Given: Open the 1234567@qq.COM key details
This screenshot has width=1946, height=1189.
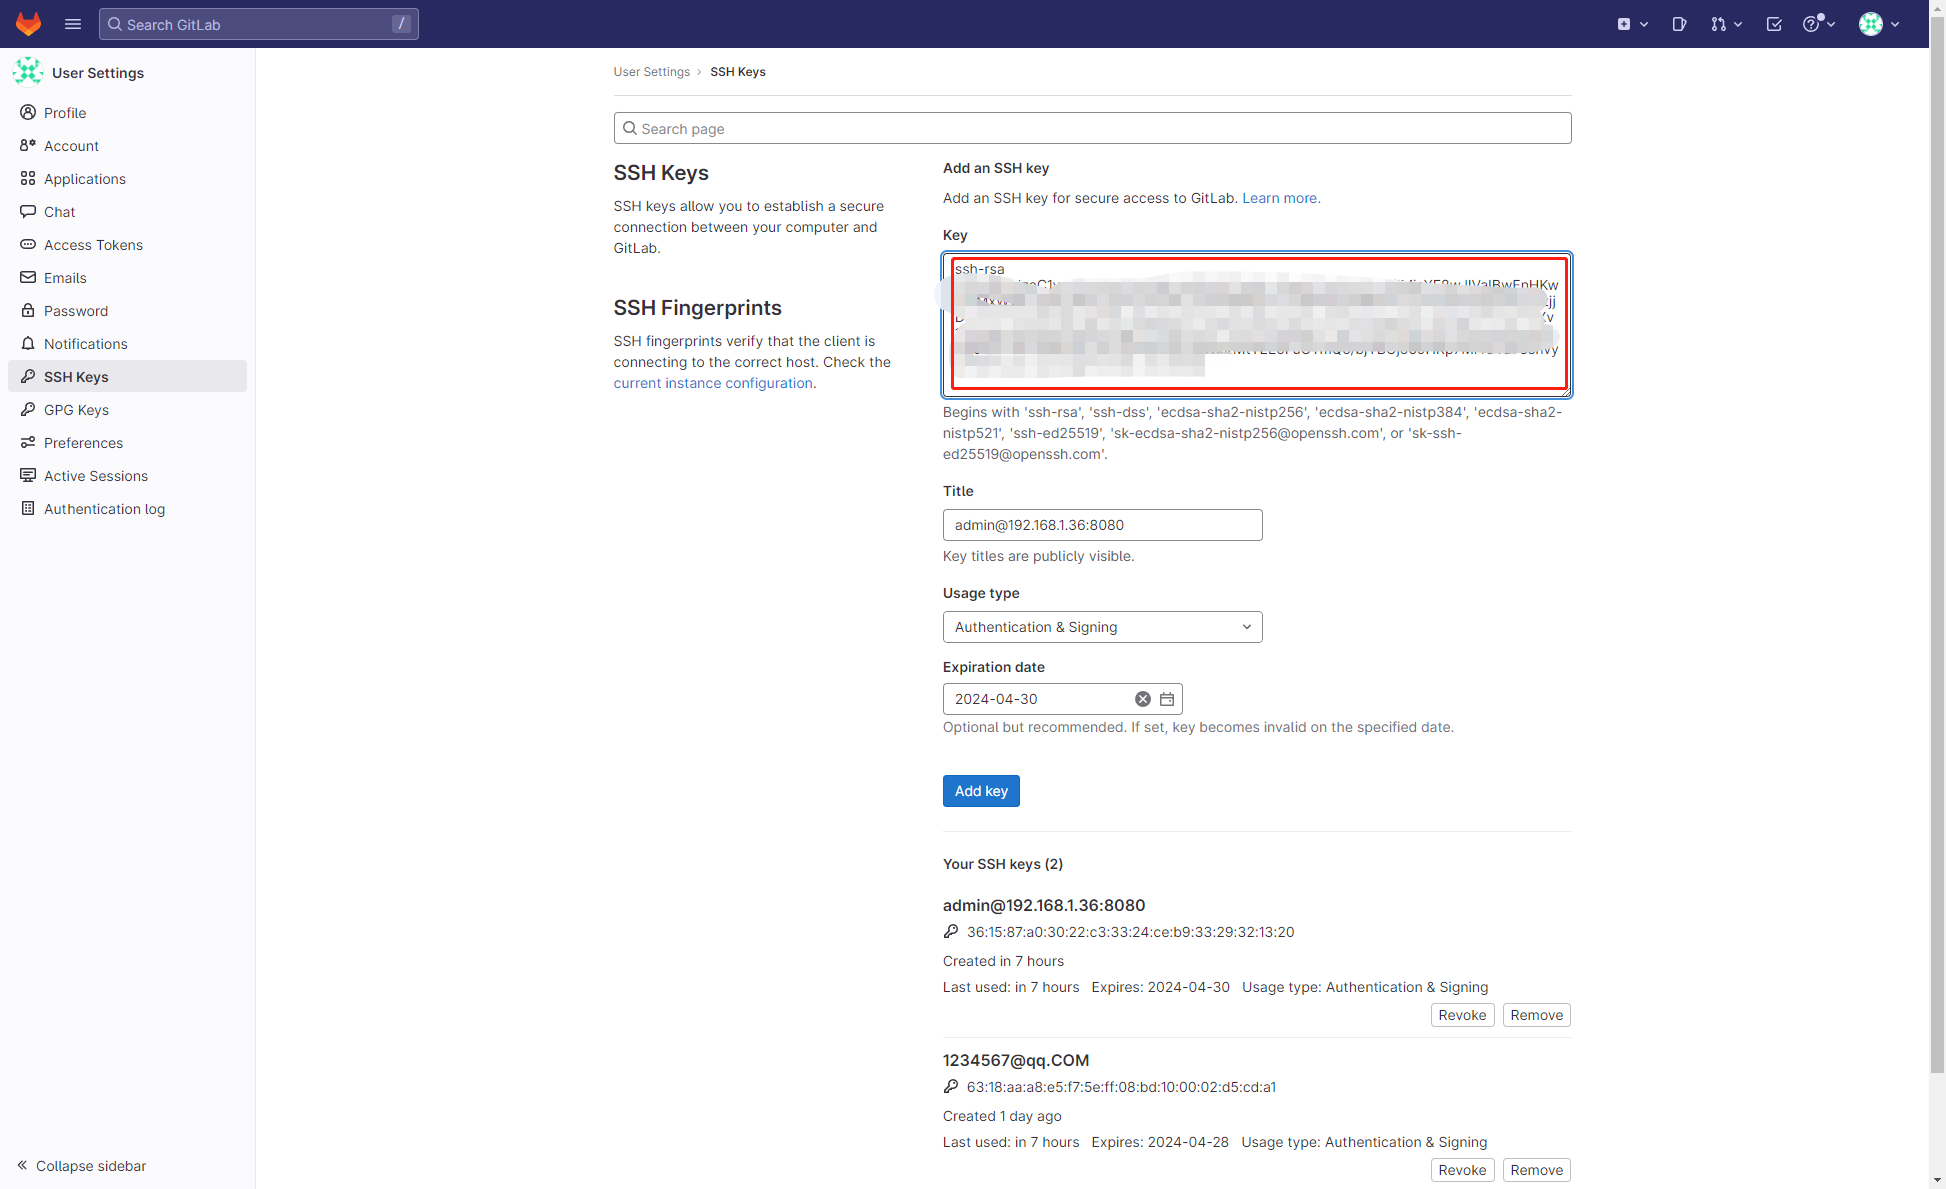Looking at the screenshot, I should point(1016,1060).
